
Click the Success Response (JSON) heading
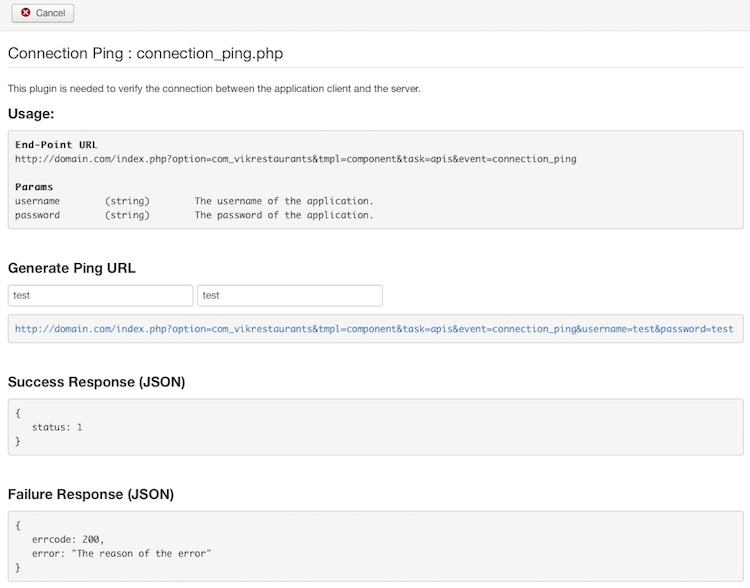pyautogui.click(x=97, y=382)
